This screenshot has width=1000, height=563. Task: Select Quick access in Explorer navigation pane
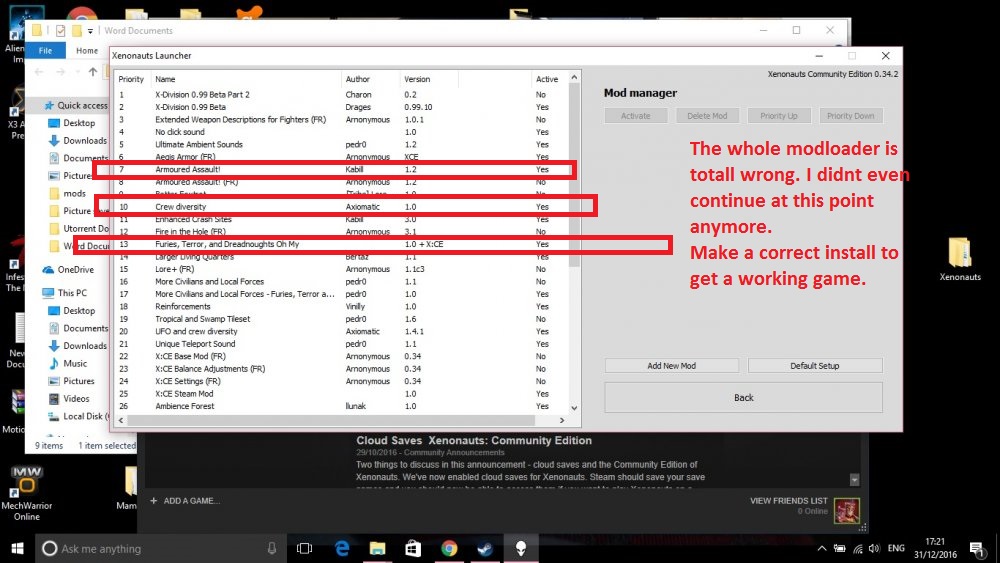[77, 105]
